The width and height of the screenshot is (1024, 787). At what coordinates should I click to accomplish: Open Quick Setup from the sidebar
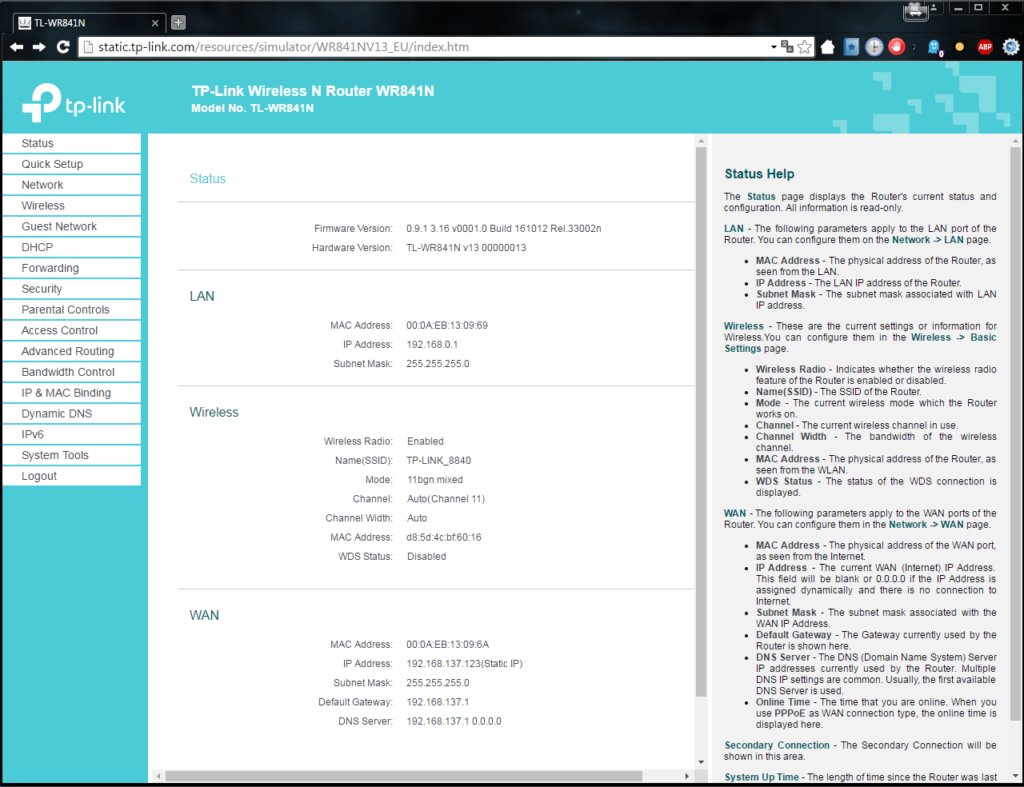52,164
